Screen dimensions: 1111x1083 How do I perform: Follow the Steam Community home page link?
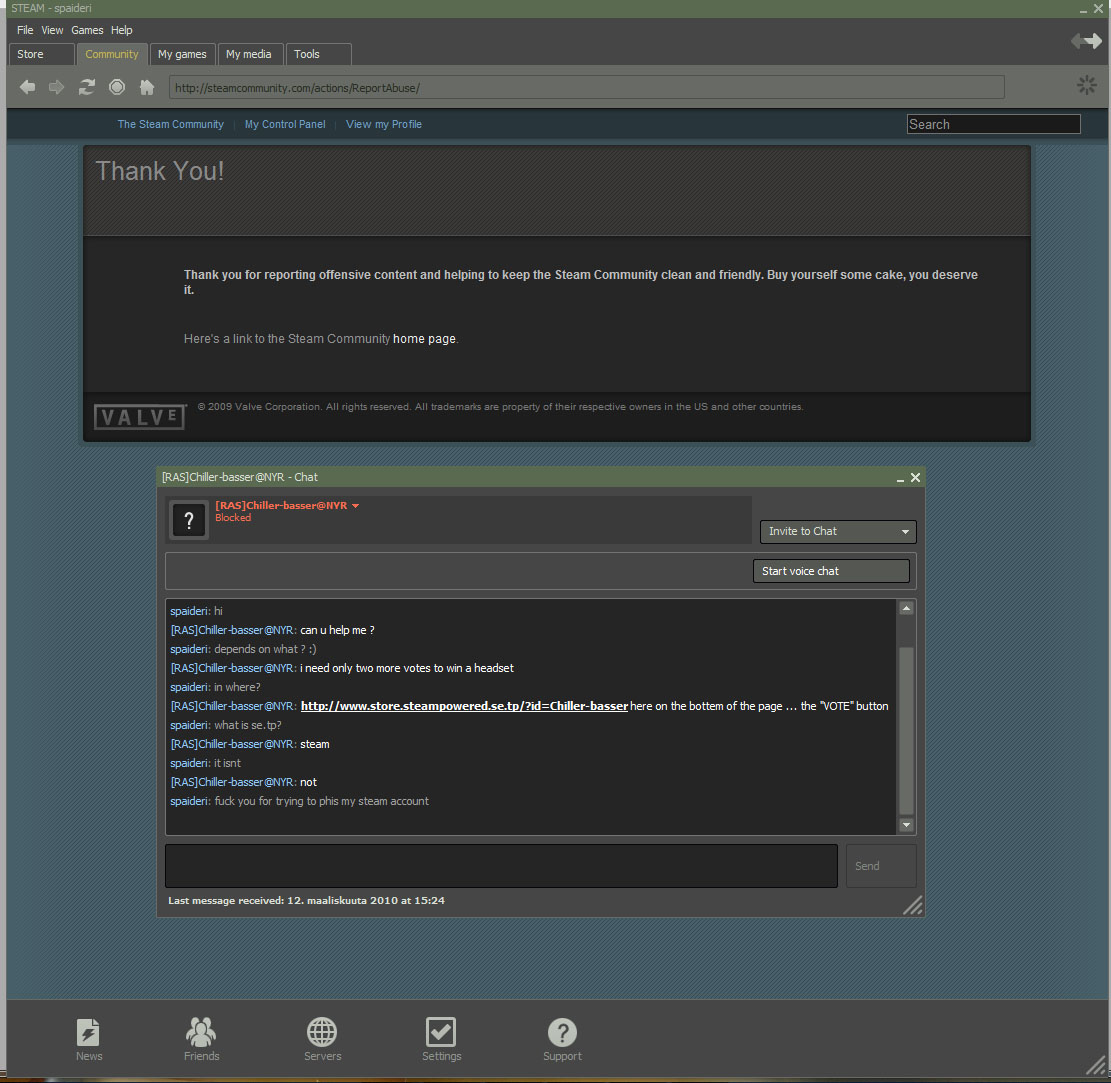[x=424, y=339]
